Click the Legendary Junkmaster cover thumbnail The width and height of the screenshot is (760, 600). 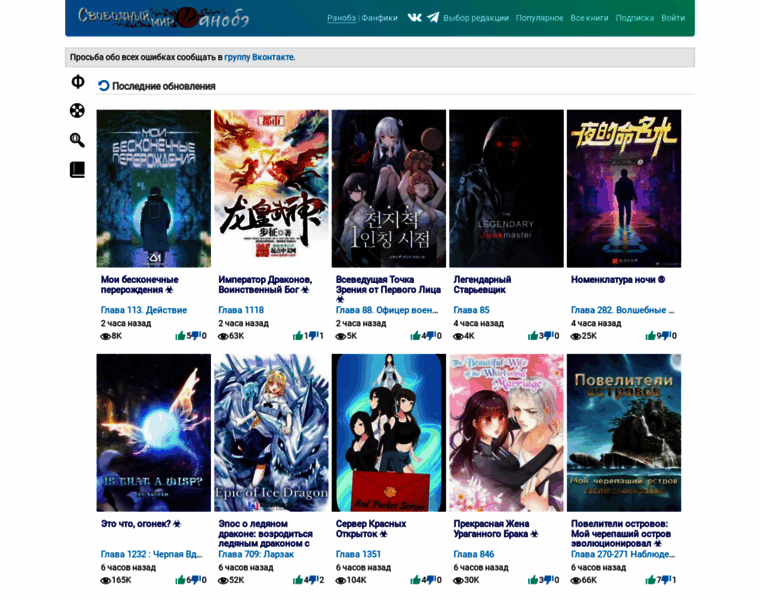click(506, 189)
